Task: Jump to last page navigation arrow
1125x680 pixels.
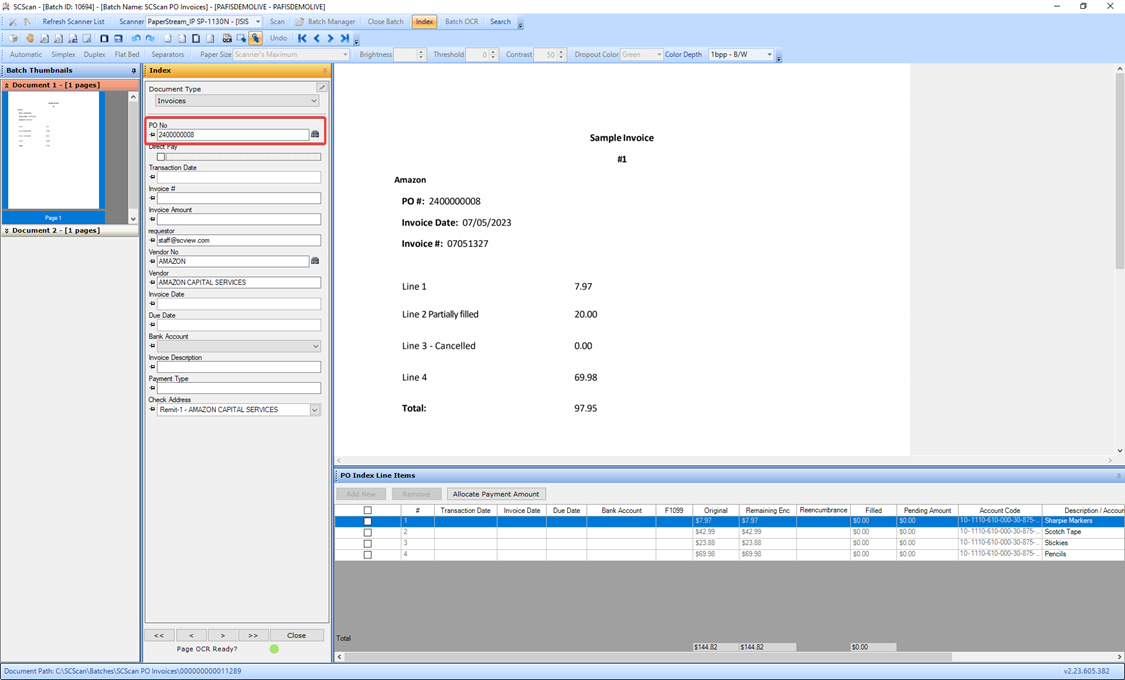Action: pyautogui.click(x=345, y=38)
